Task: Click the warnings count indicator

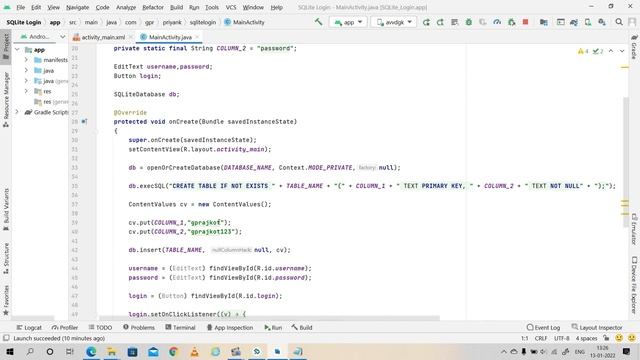Action: tap(583, 51)
